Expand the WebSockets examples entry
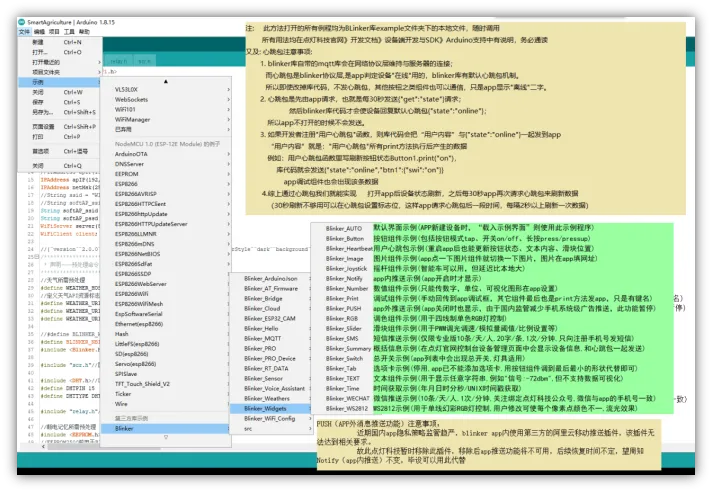This screenshot has height=492, width=712. pyautogui.click(x=166, y=99)
